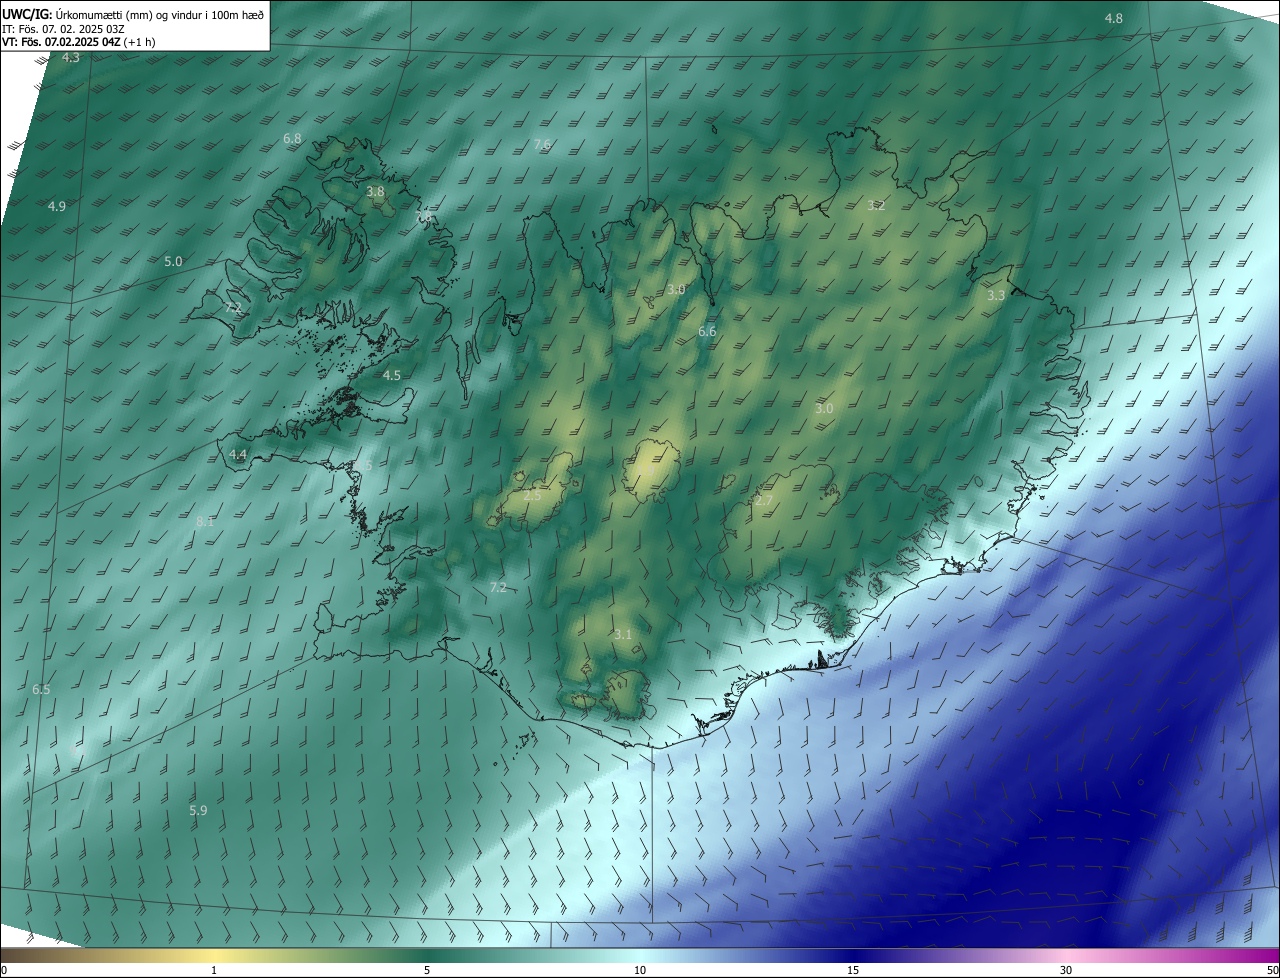This screenshot has height=978, width=1280.
Task: Click the 6.5 value label
Action: point(41,690)
